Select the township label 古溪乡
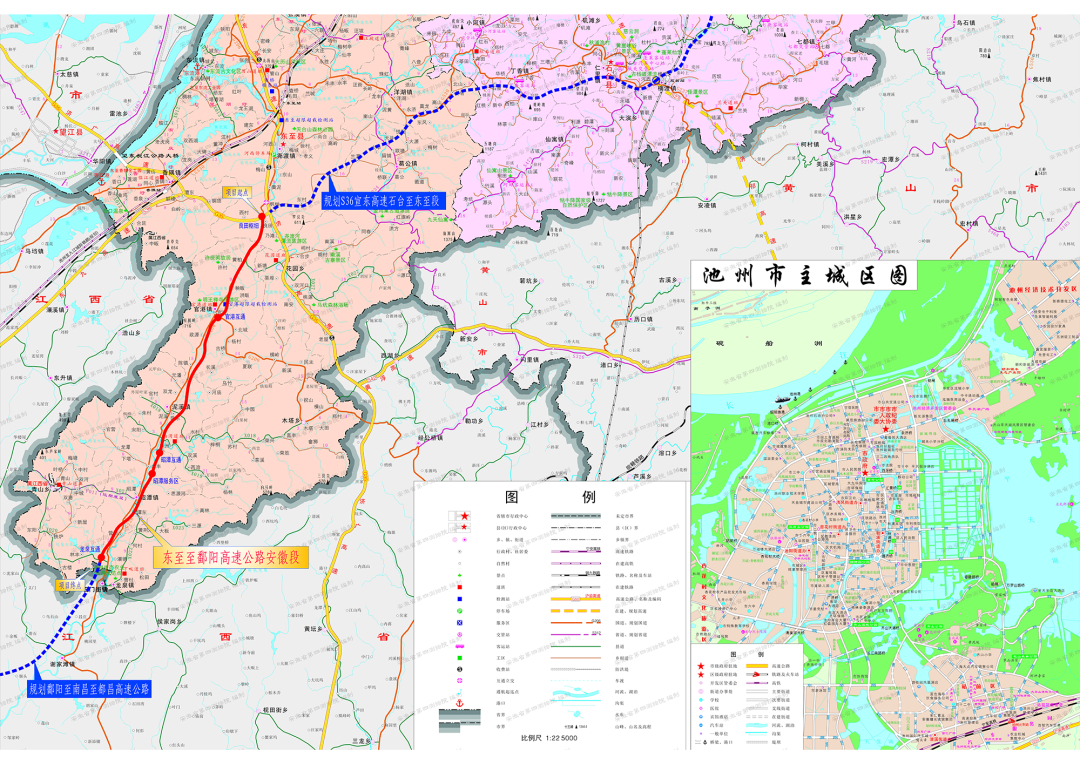Screen dimensions: 1080x764 (668, 280)
